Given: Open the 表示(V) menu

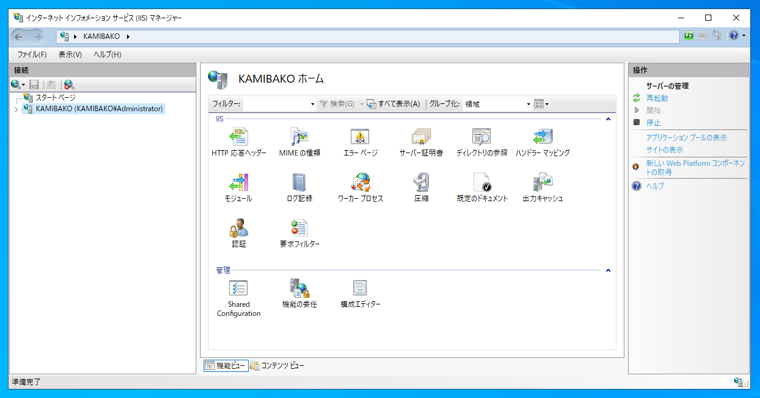Looking at the screenshot, I should [x=70, y=54].
